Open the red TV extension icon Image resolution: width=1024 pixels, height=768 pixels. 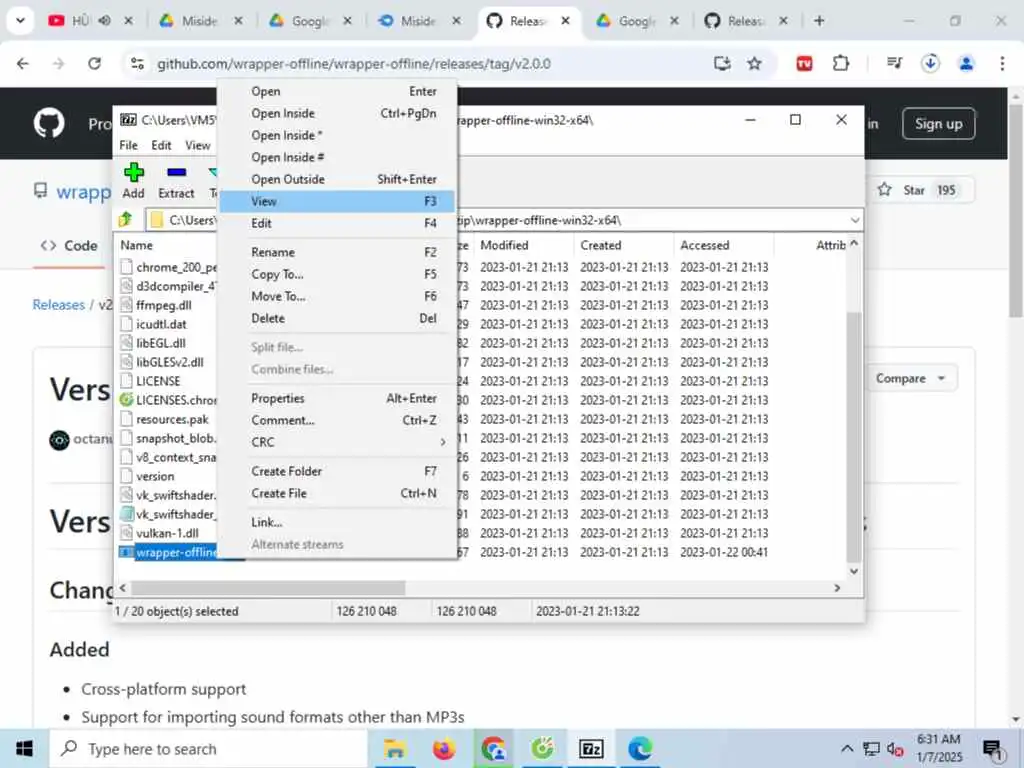coord(804,63)
